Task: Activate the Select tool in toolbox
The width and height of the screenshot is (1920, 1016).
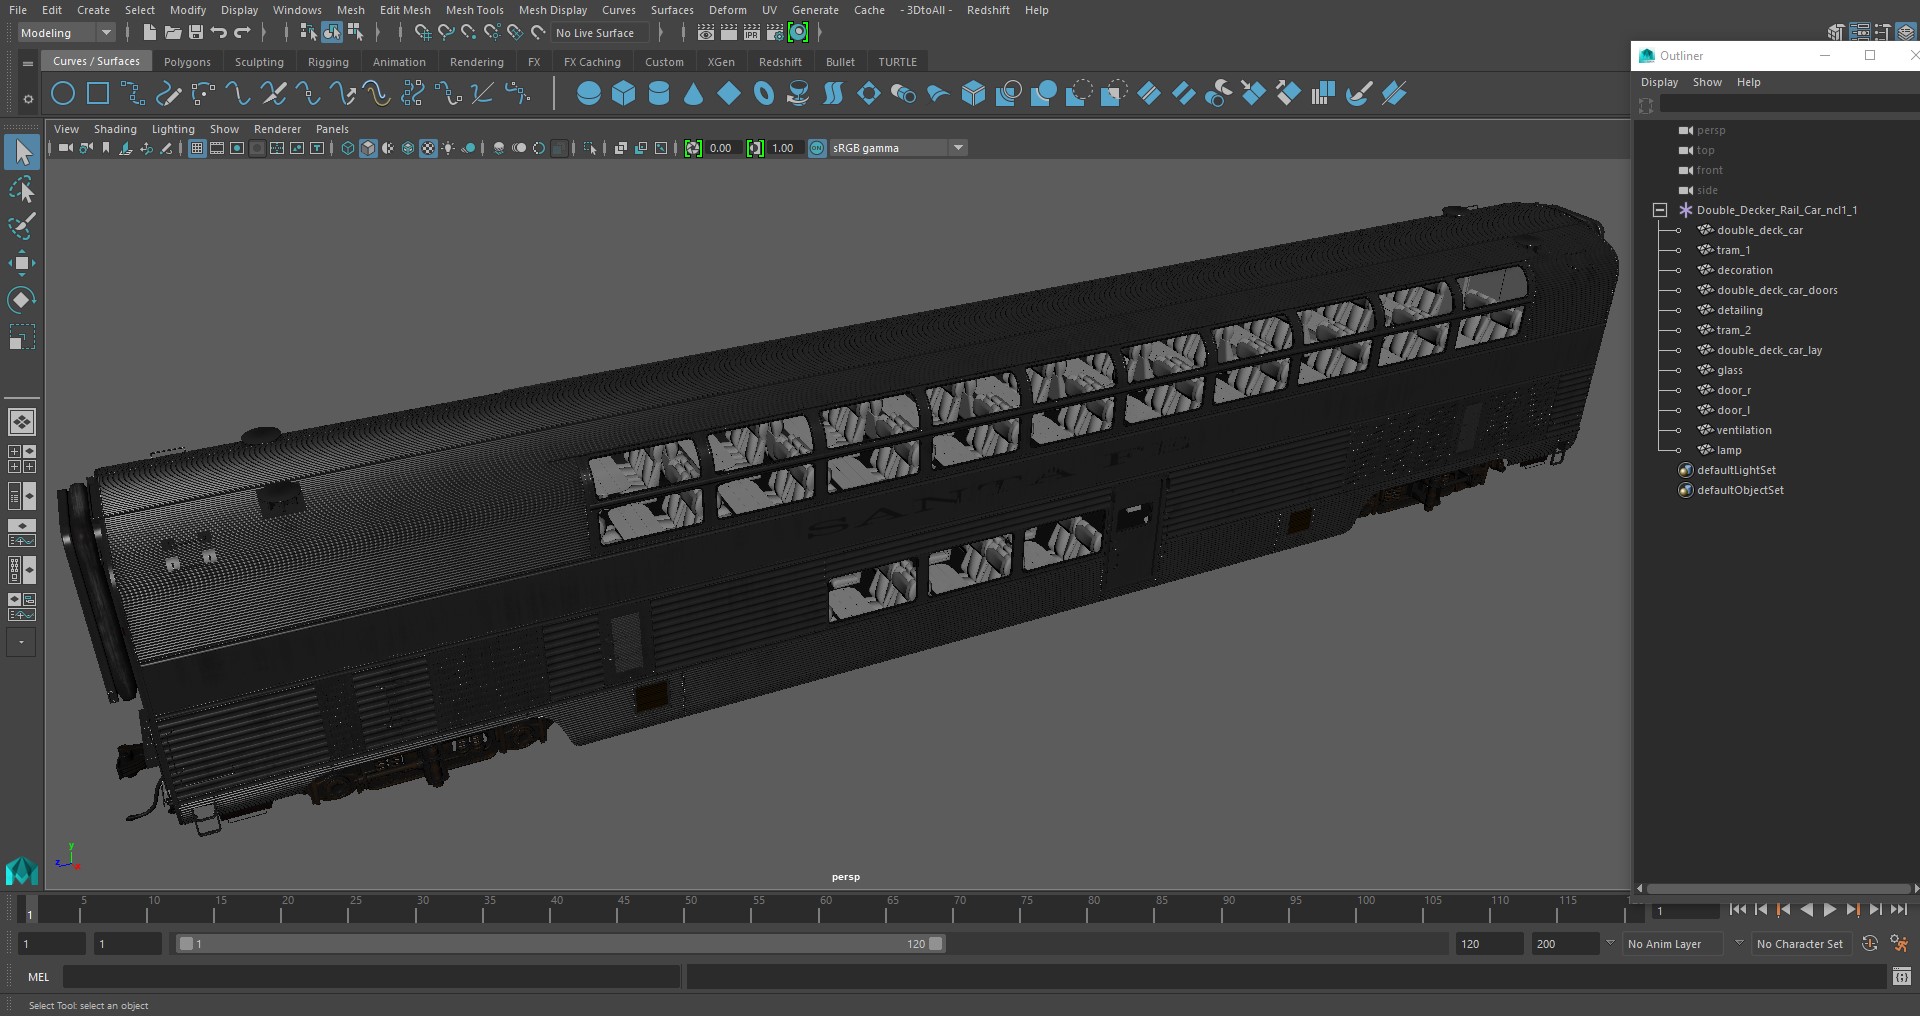Action: coord(22,152)
